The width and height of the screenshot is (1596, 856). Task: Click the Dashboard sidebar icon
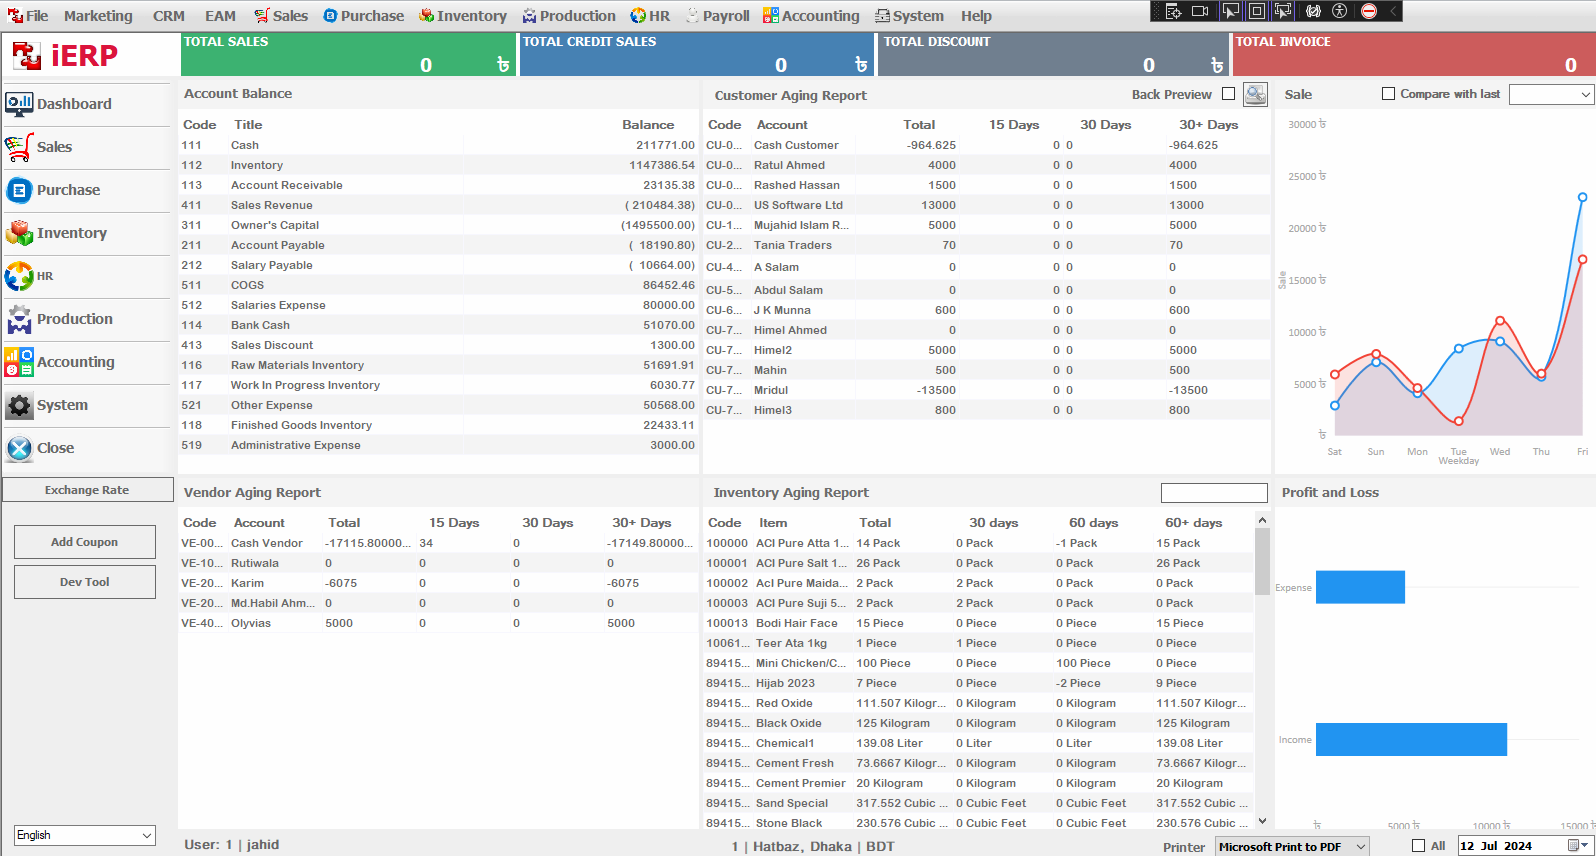(19, 104)
